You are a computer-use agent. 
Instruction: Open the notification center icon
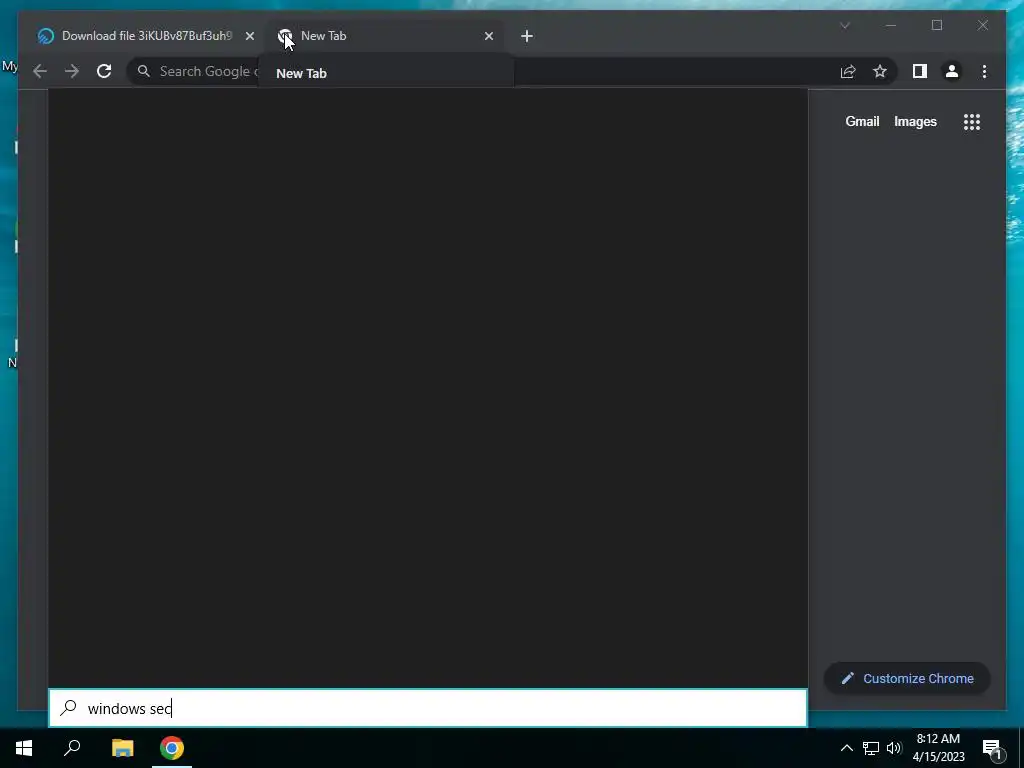(991, 748)
